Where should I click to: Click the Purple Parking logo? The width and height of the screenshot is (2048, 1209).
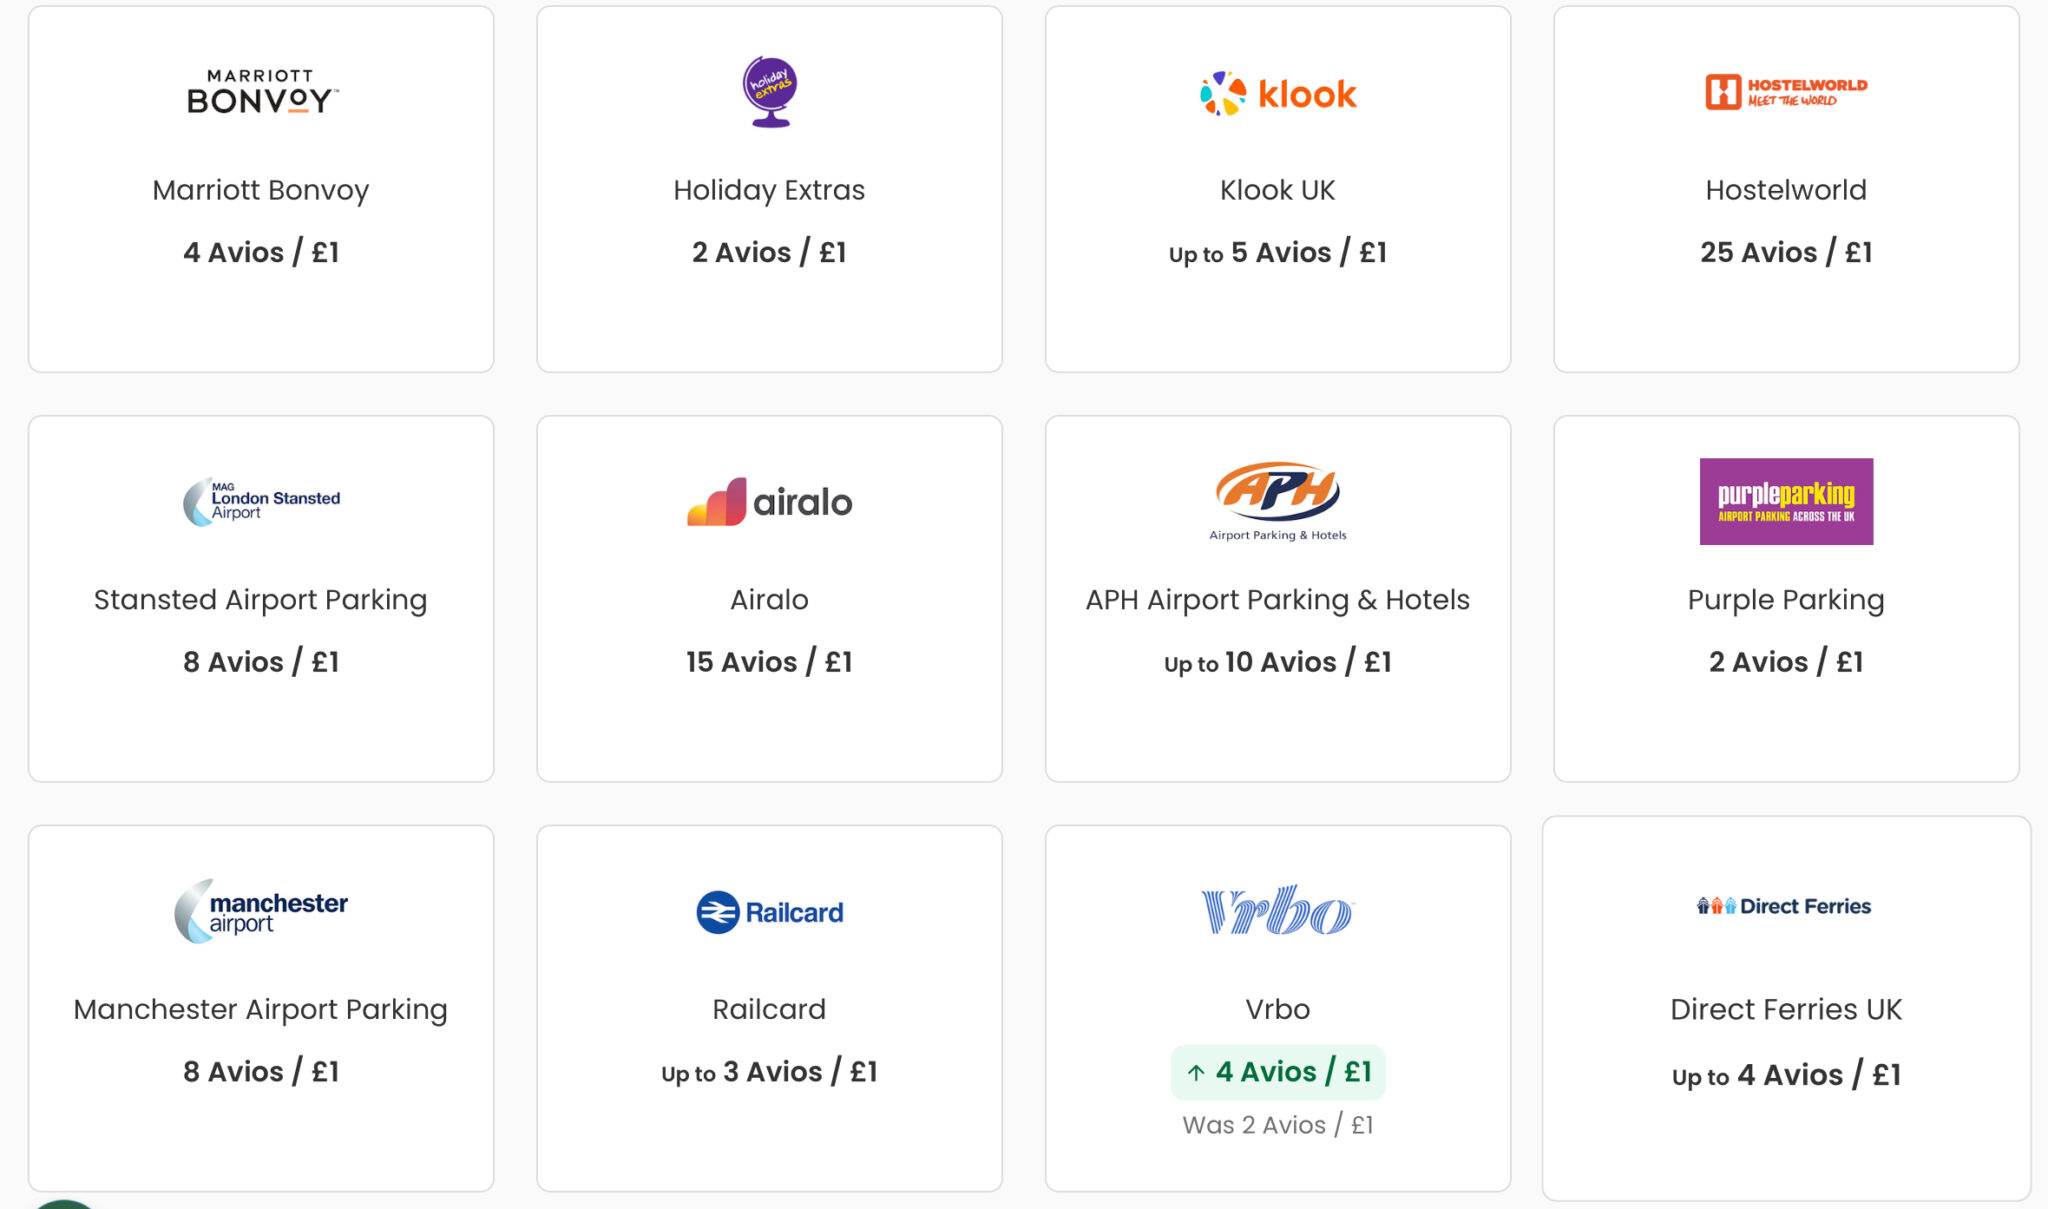pyautogui.click(x=1786, y=501)
